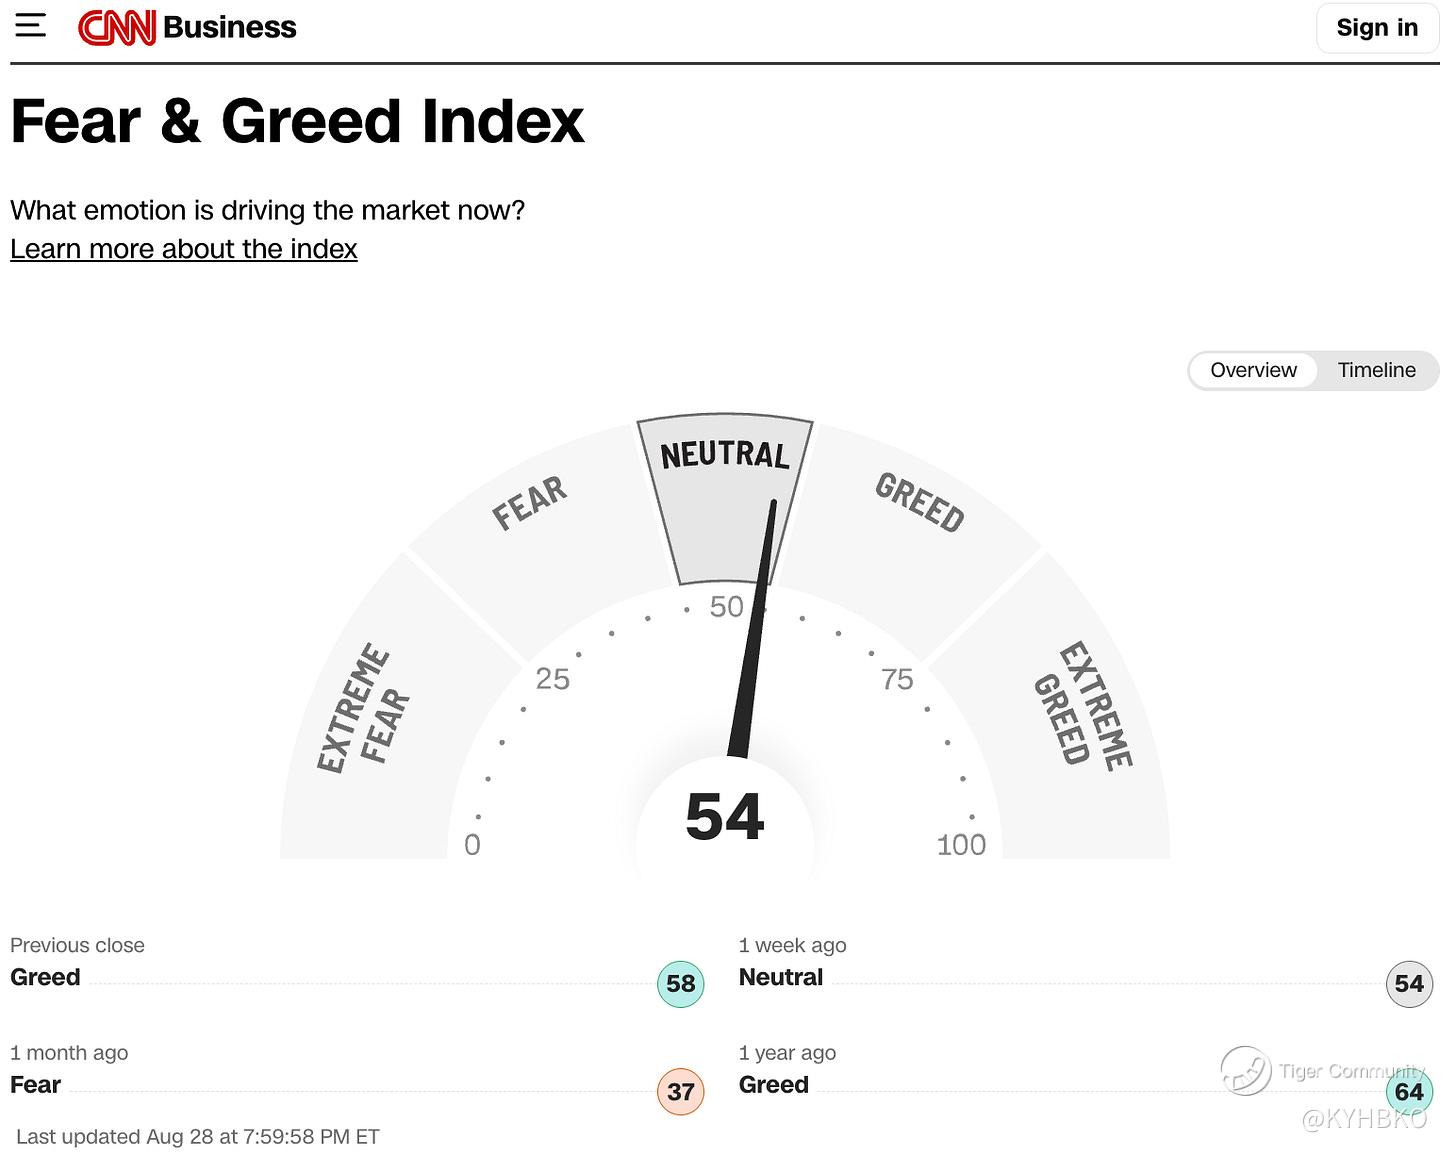Click the Fear & Greed Index heading
This screenshot has width=1456, height=1152.
[x=297, y=122]
